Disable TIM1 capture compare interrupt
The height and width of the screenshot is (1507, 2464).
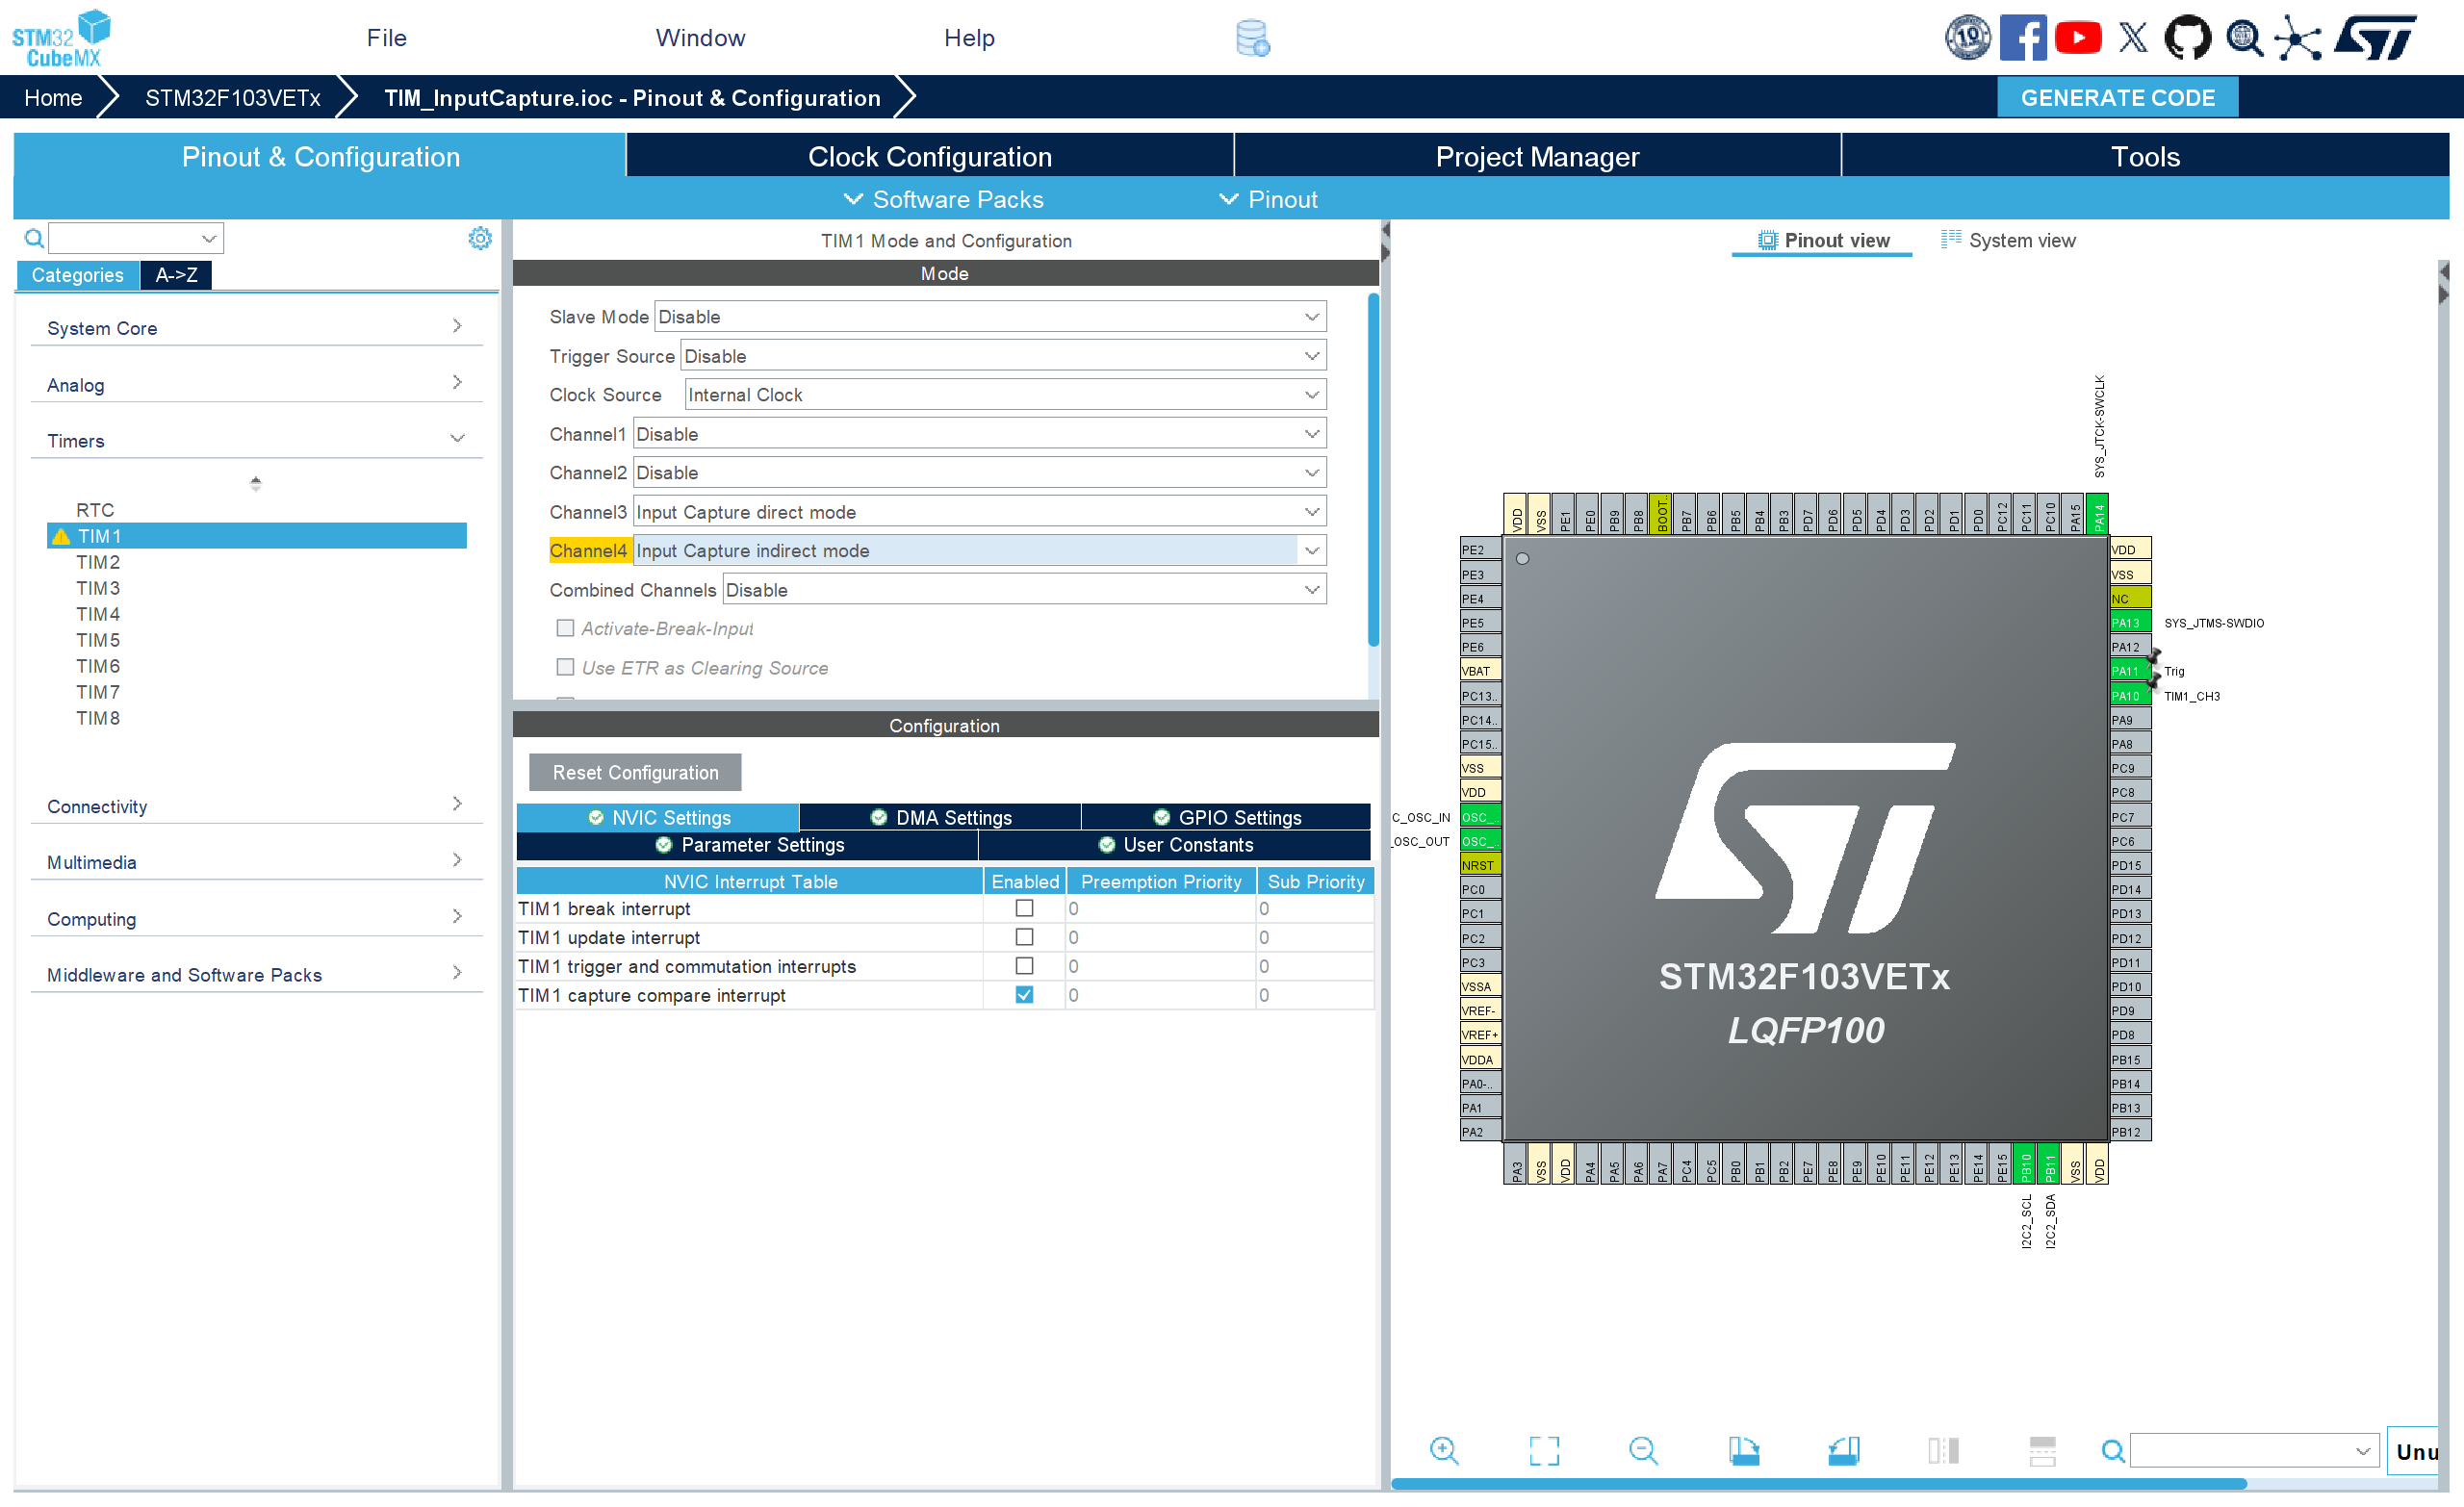coord(1024,995)
